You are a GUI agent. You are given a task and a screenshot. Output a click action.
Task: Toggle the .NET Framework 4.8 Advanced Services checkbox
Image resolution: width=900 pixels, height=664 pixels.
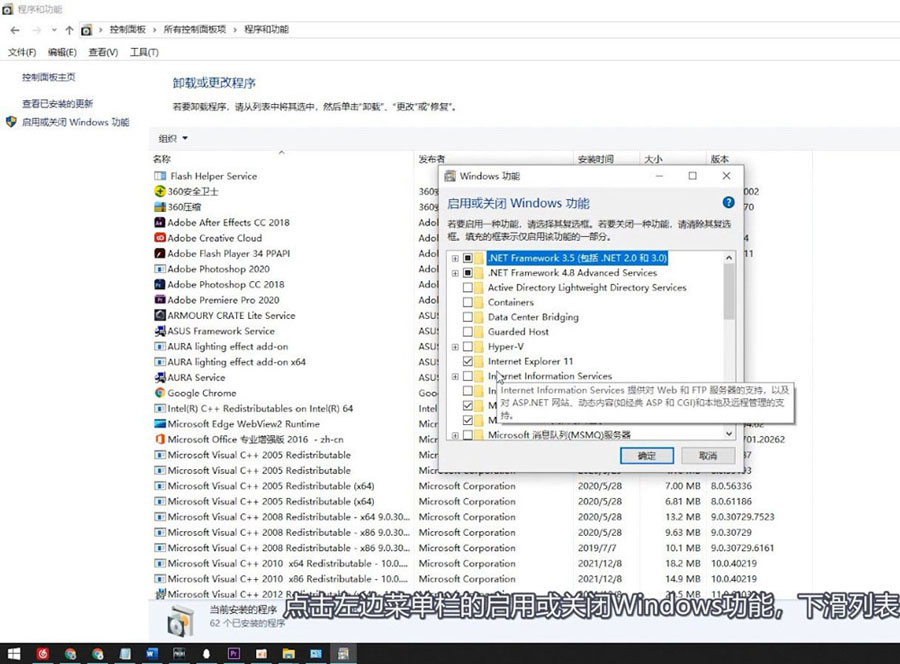(468, 273)
